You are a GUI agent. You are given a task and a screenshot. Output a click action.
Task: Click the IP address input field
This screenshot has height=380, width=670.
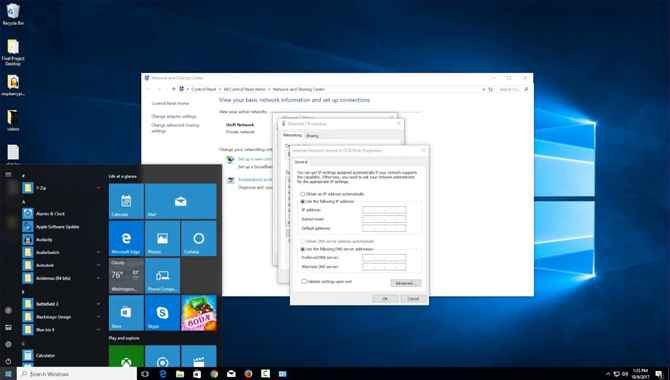[384, 210]
